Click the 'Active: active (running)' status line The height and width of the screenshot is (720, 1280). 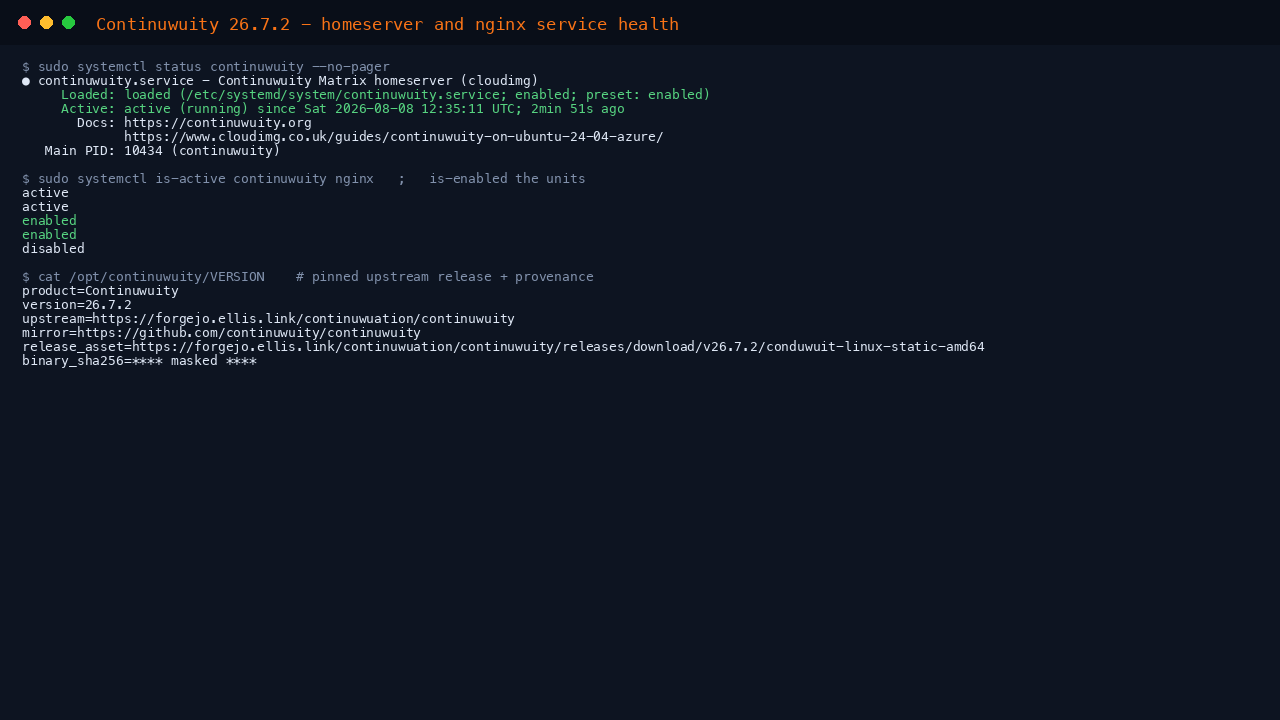343,109
